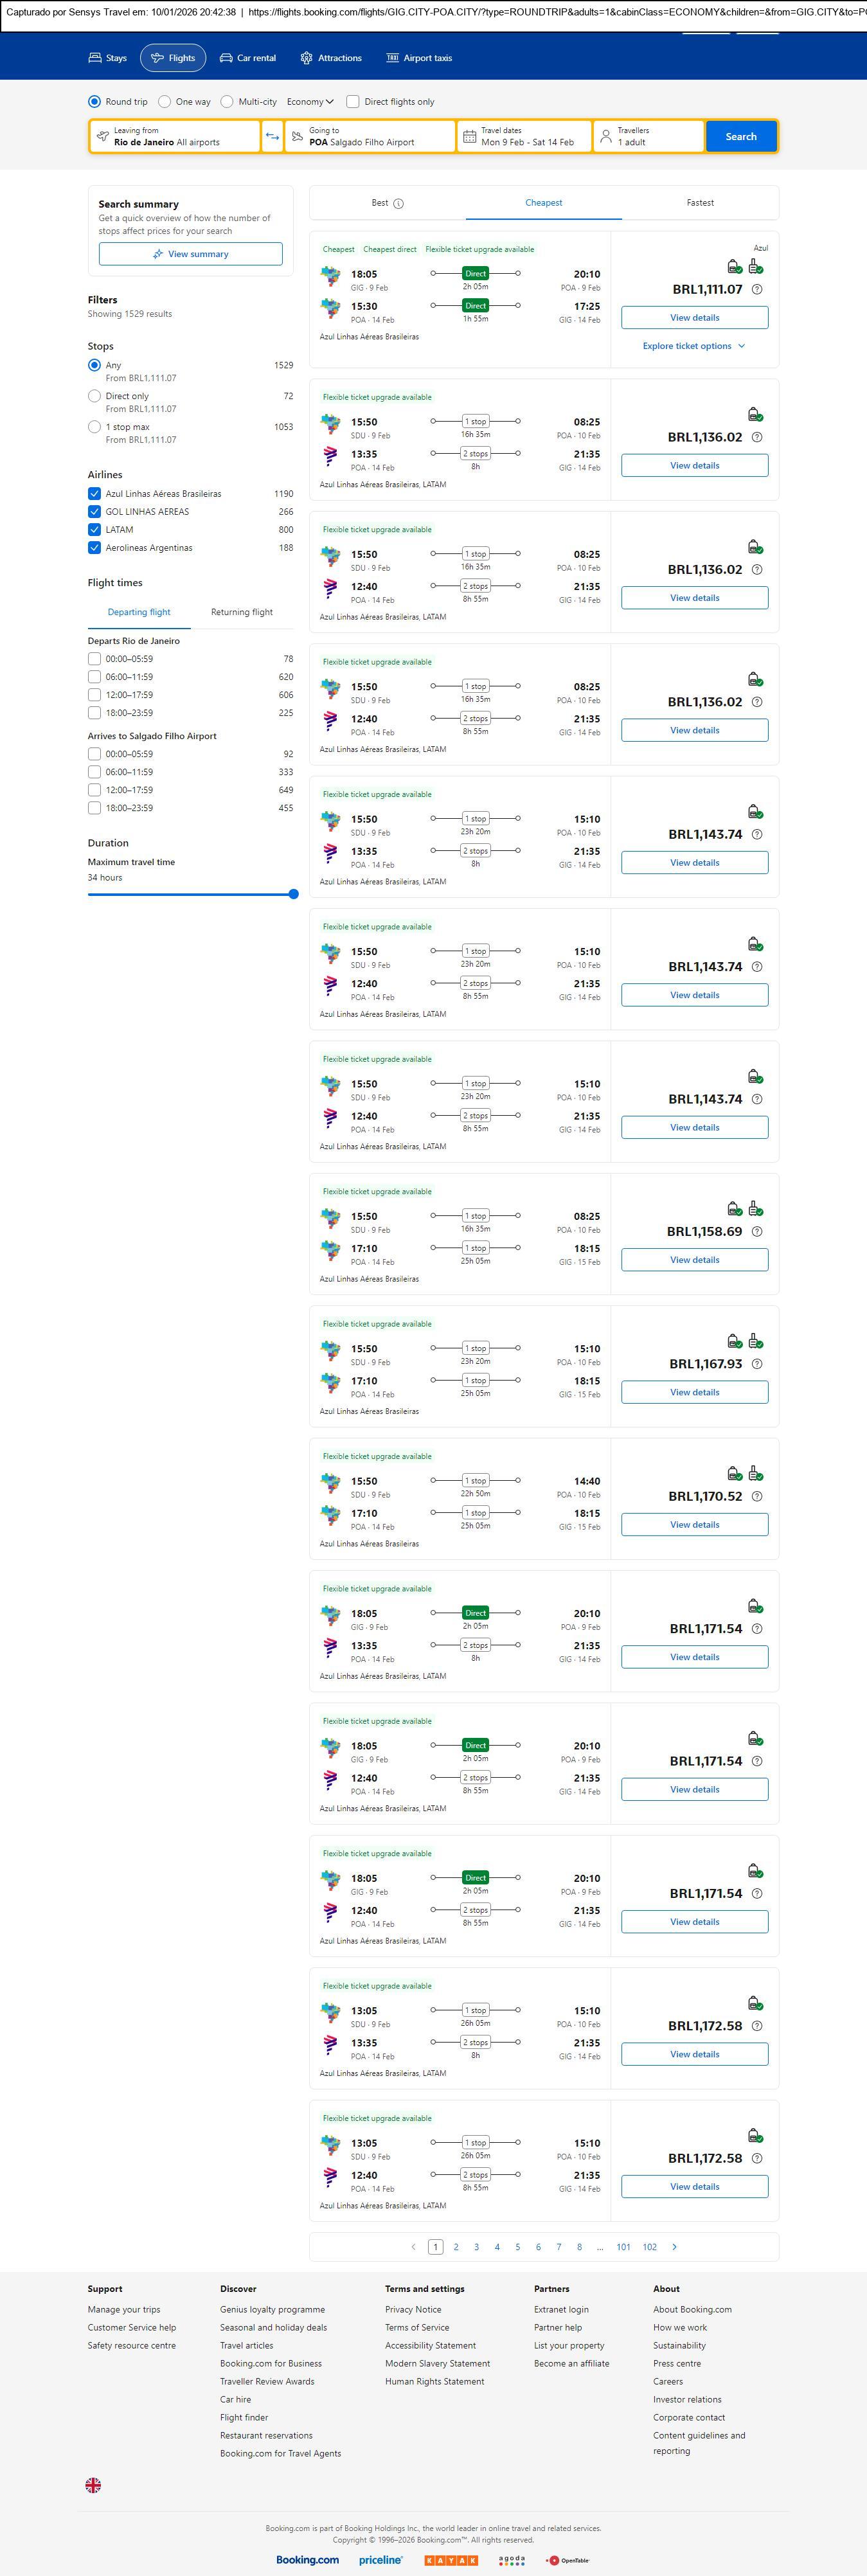The image size is (867, 2576).
Task: Expand Explore ticket options on first flight
Action: tap(694, 346)
